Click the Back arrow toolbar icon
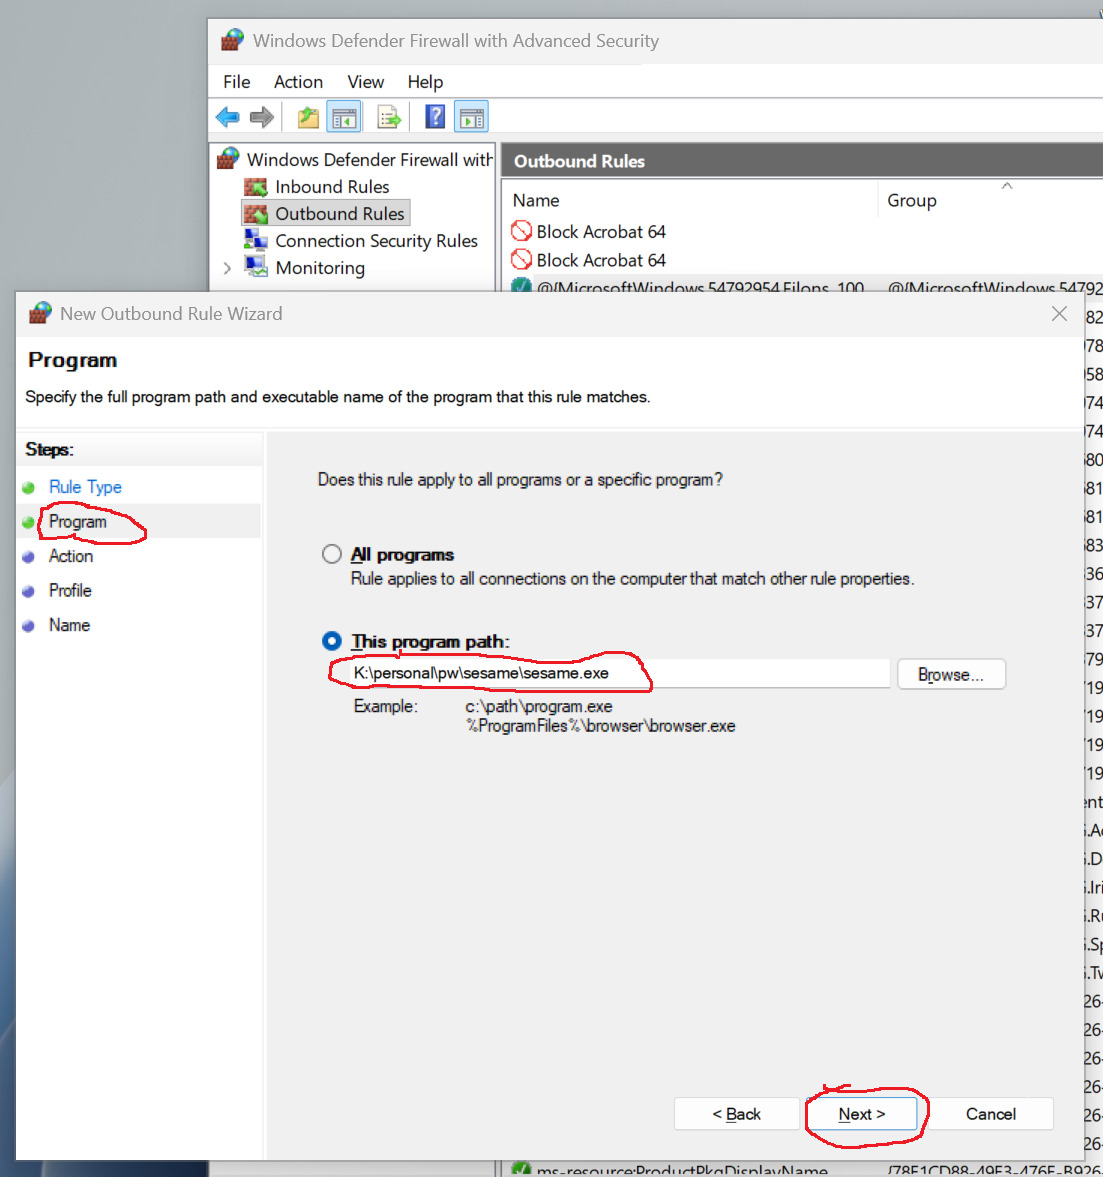 tap(228, 117)
